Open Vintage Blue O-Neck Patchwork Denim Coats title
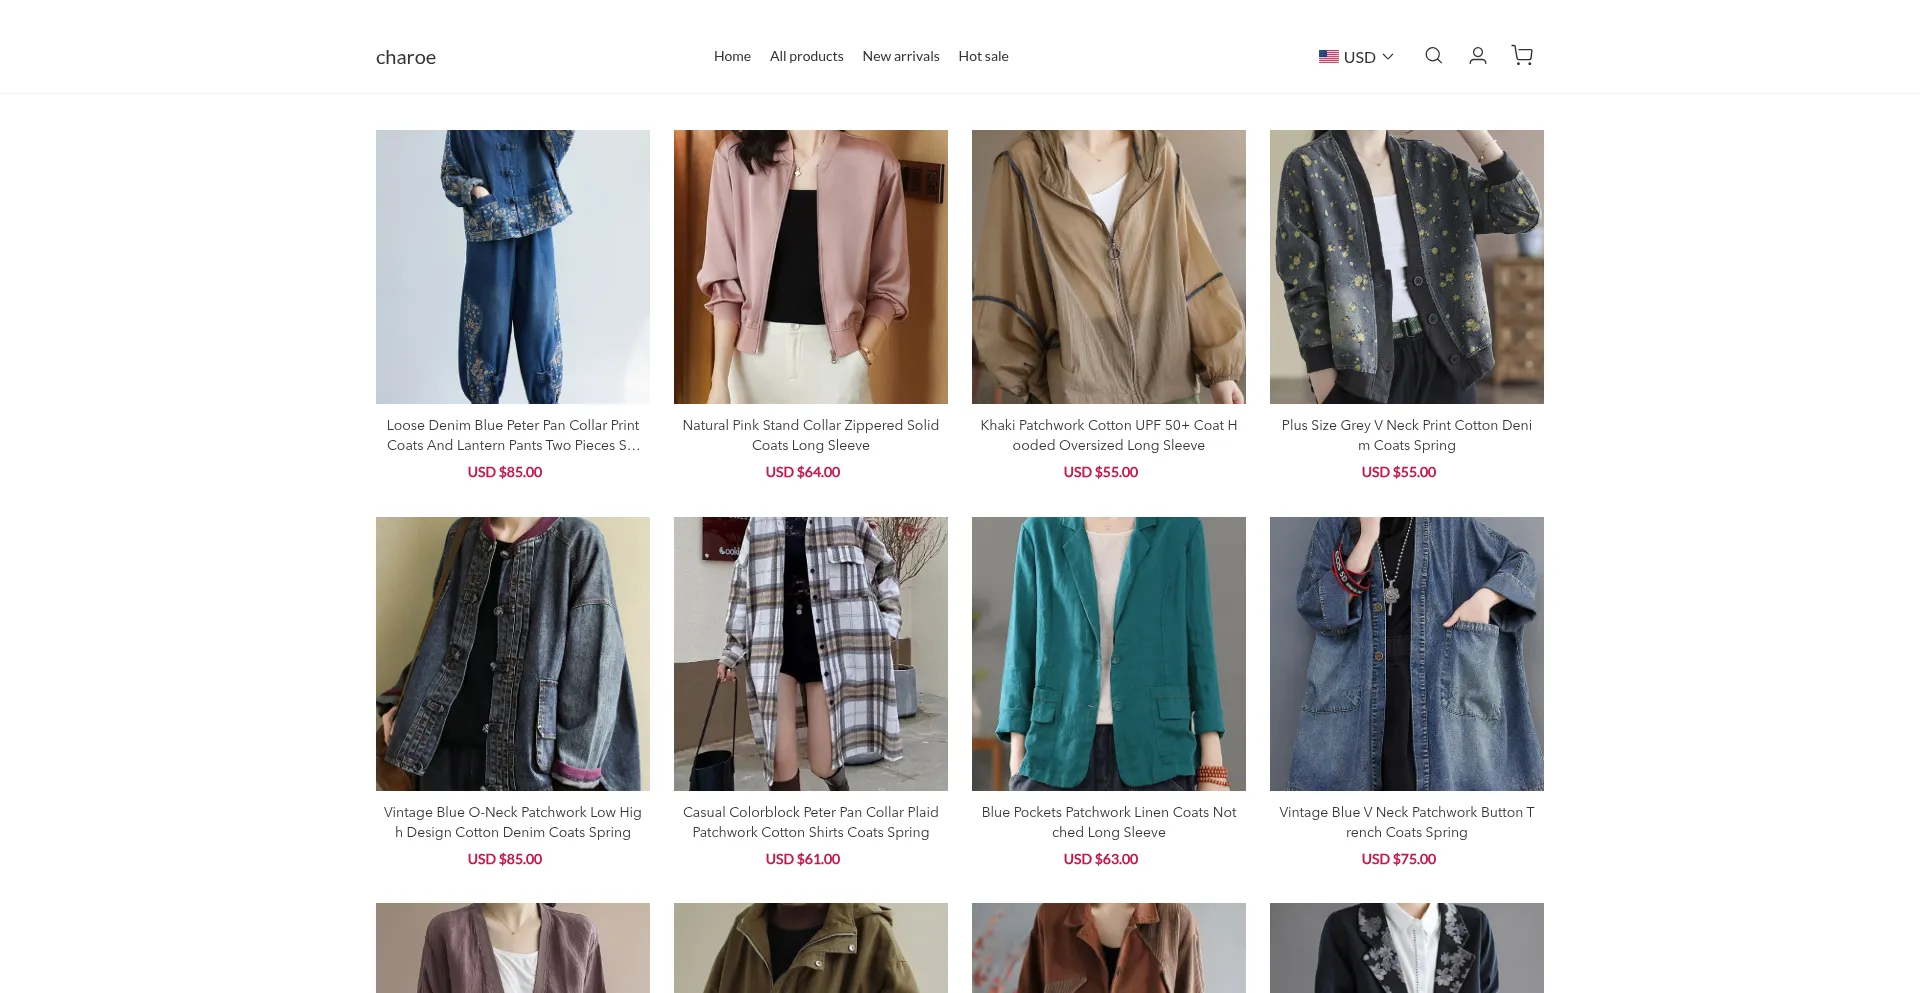 (513, 822)
